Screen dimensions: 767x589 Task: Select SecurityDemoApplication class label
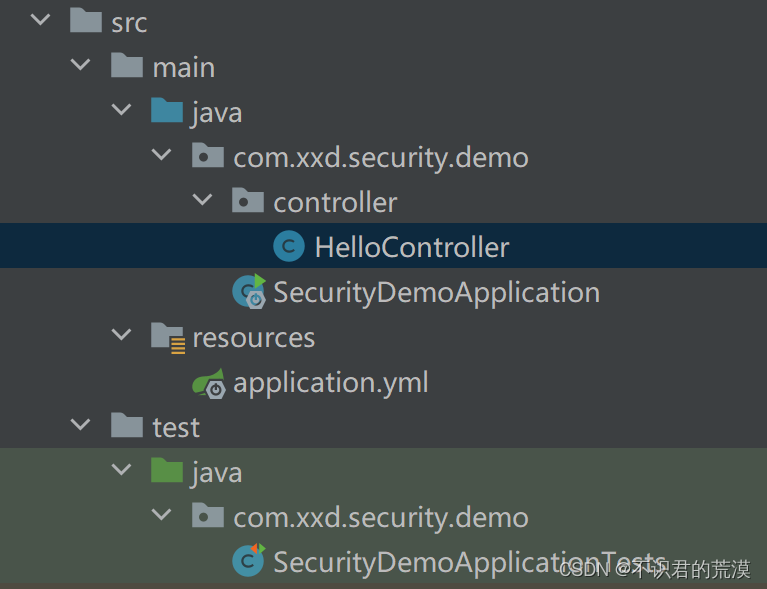437,293
